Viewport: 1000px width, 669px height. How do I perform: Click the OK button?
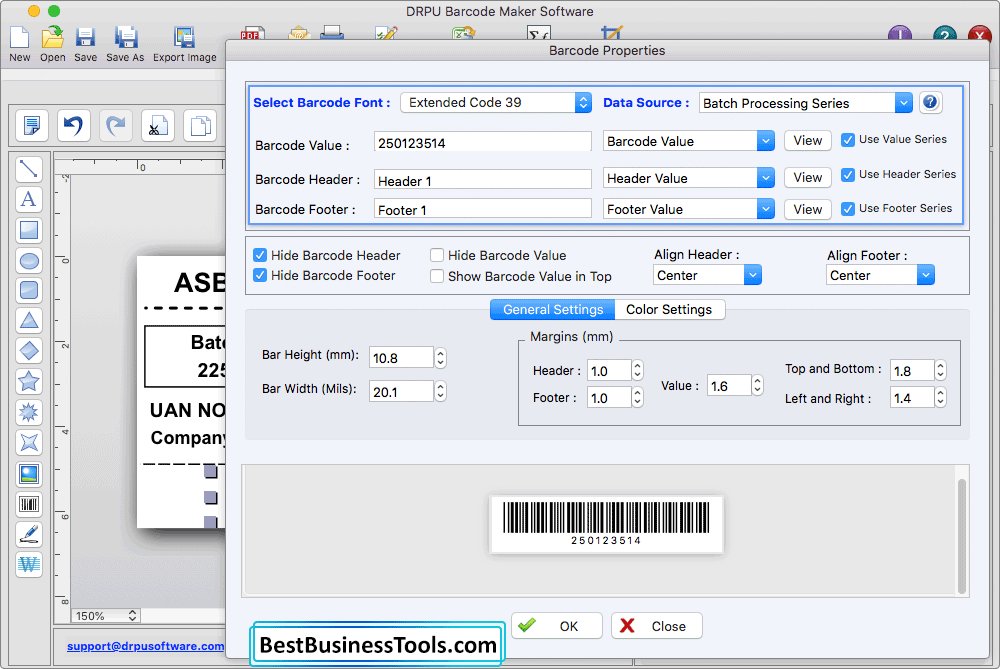[x=557, y=626]
